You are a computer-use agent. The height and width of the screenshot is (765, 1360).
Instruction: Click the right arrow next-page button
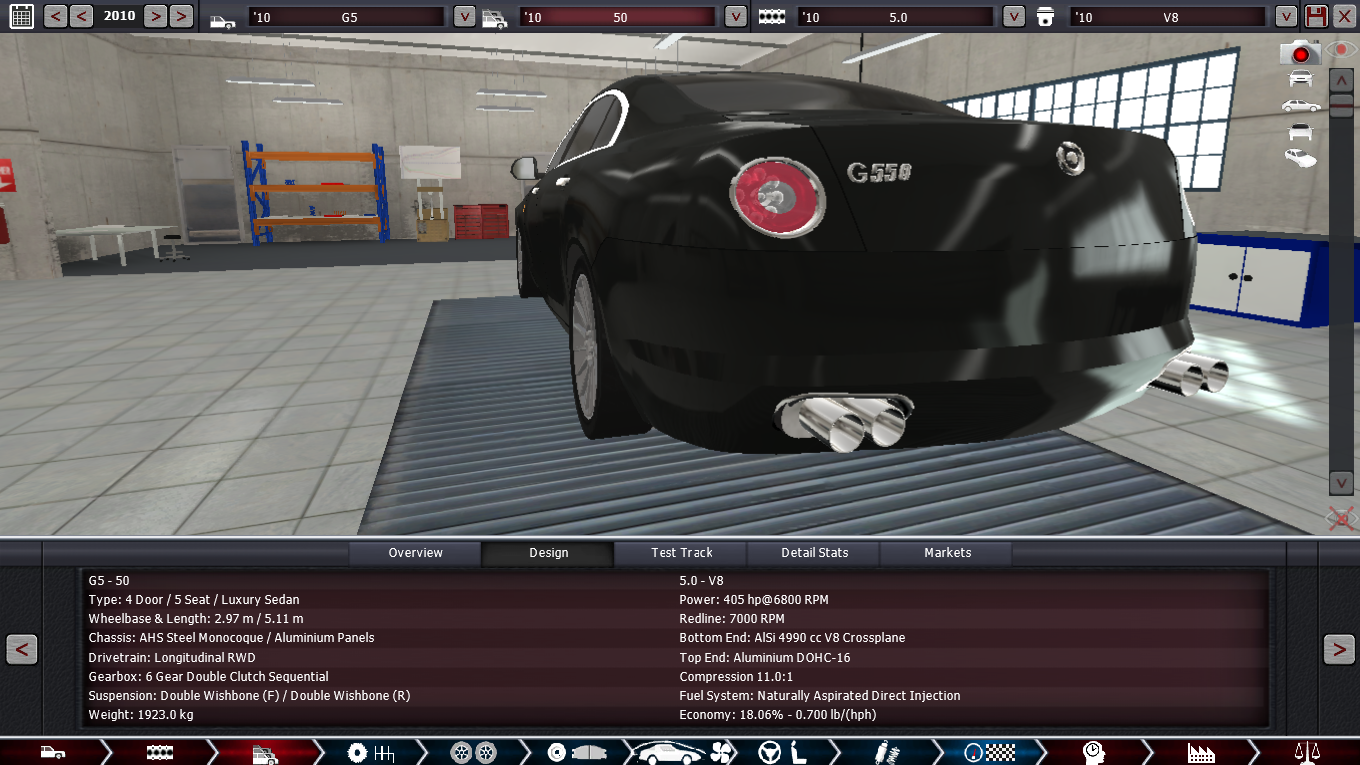point(1338,649)
